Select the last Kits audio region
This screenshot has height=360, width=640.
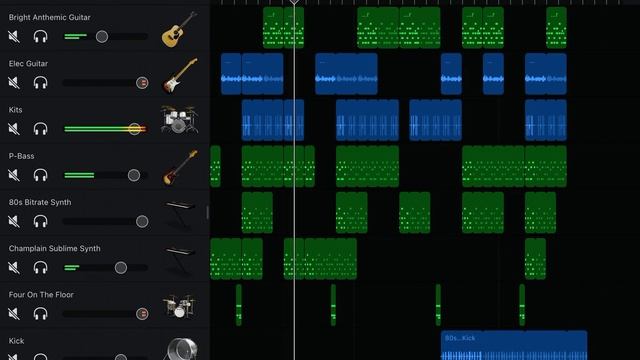point(546,120)
